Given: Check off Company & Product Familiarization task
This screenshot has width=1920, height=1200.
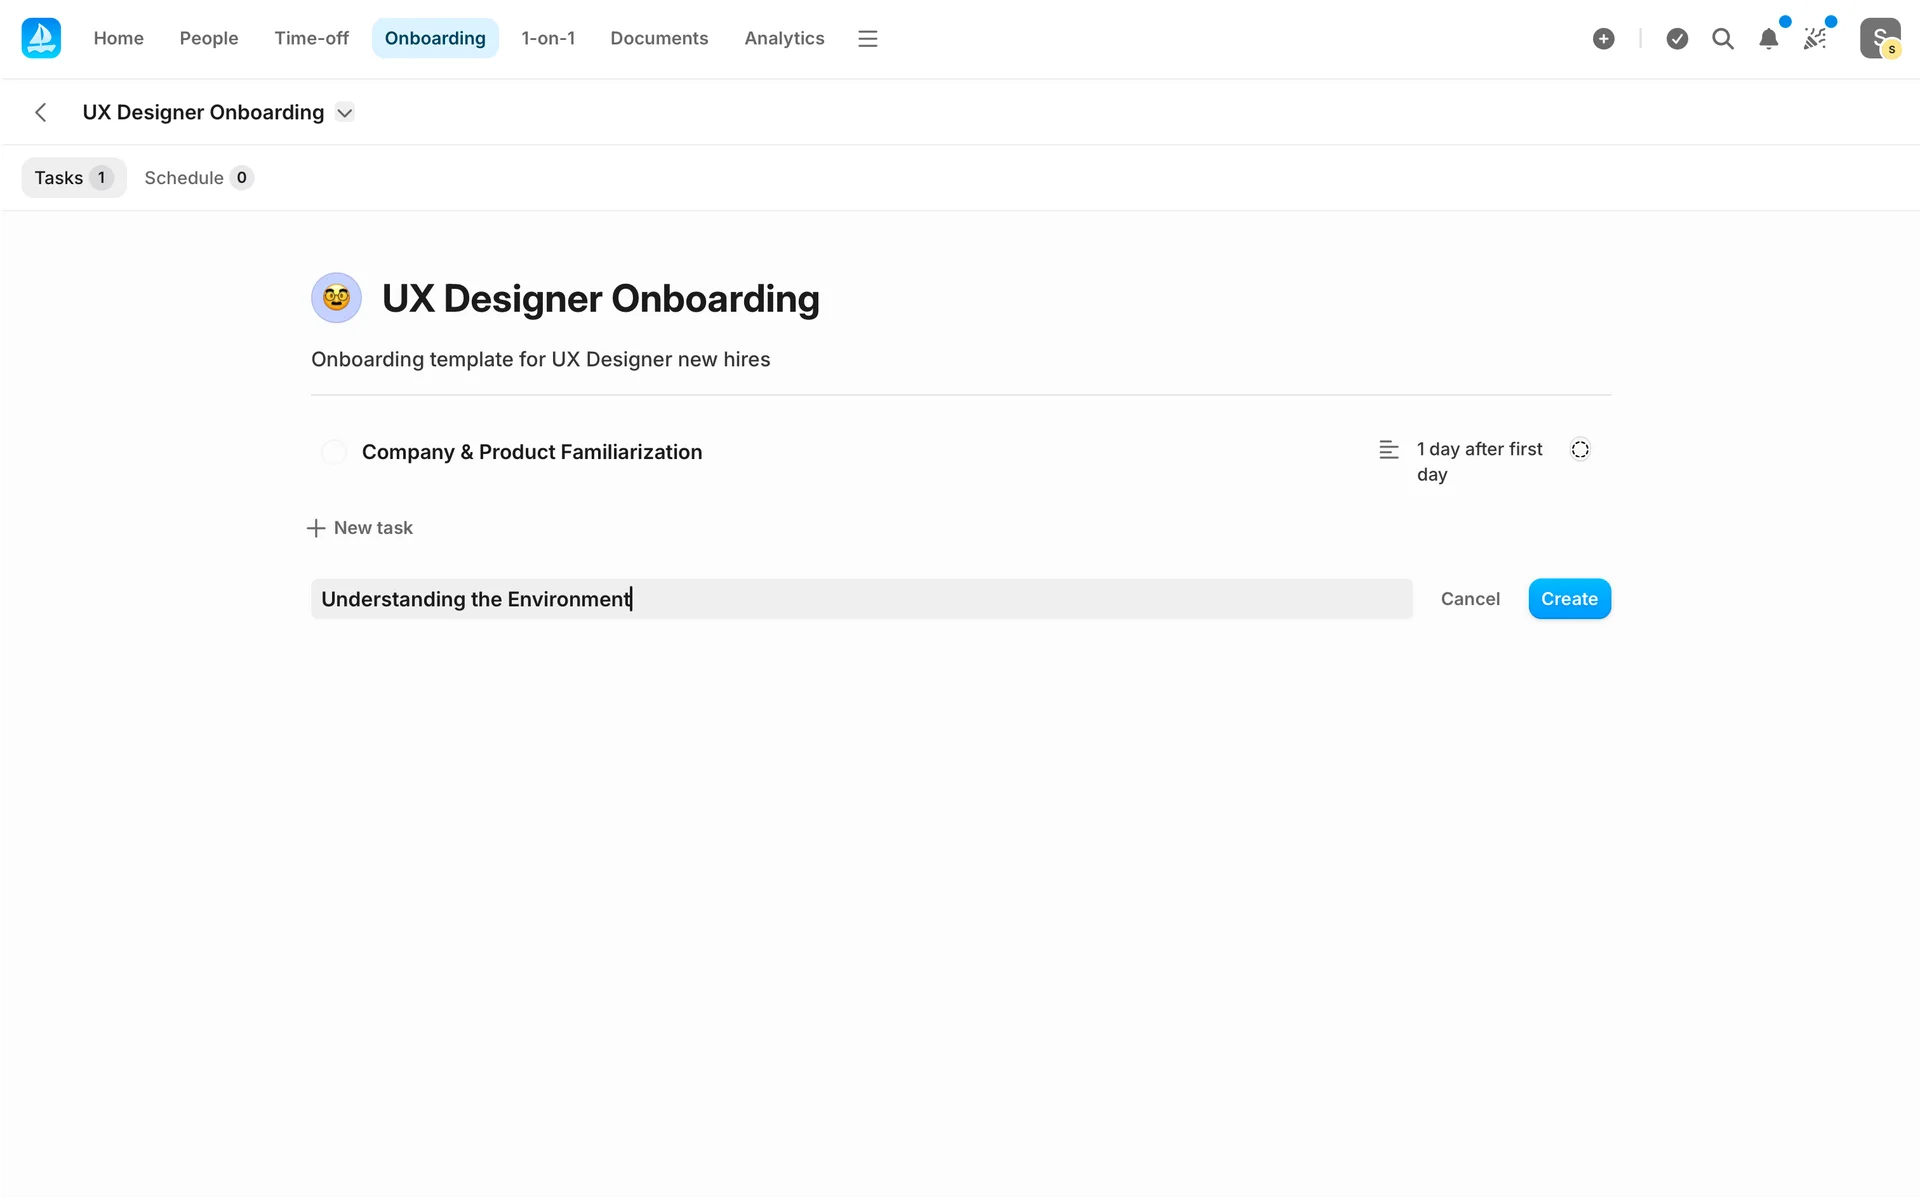Looking at the screenshot, I should 334,452.
